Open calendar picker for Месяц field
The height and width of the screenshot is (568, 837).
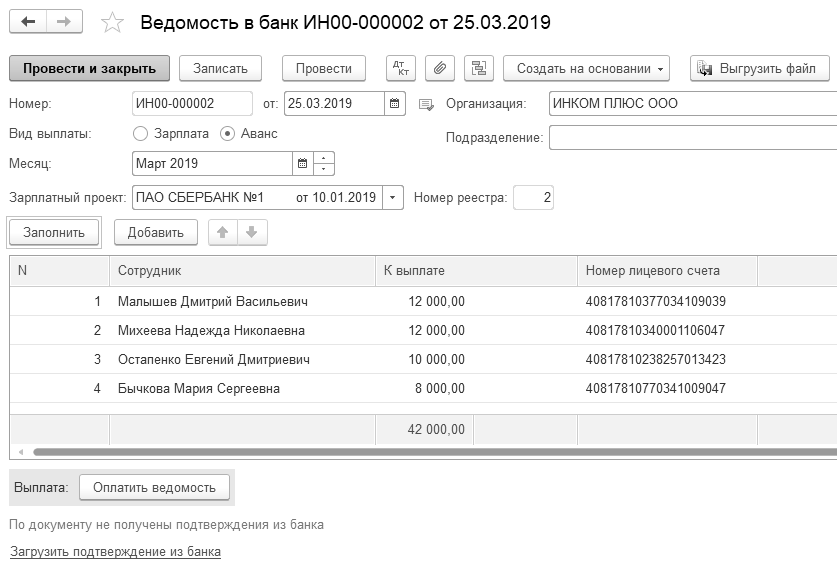click(303, 163)
